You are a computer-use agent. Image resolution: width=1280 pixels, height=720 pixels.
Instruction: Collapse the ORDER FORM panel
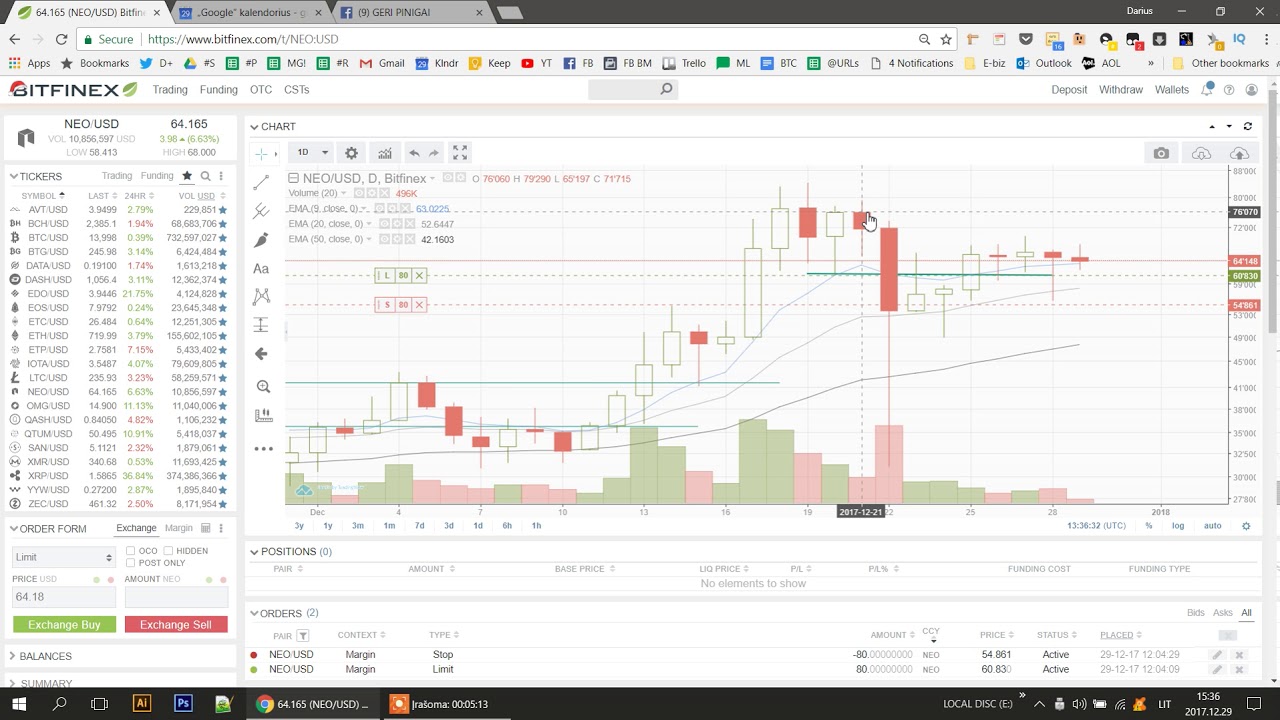[x=14, y=529]
